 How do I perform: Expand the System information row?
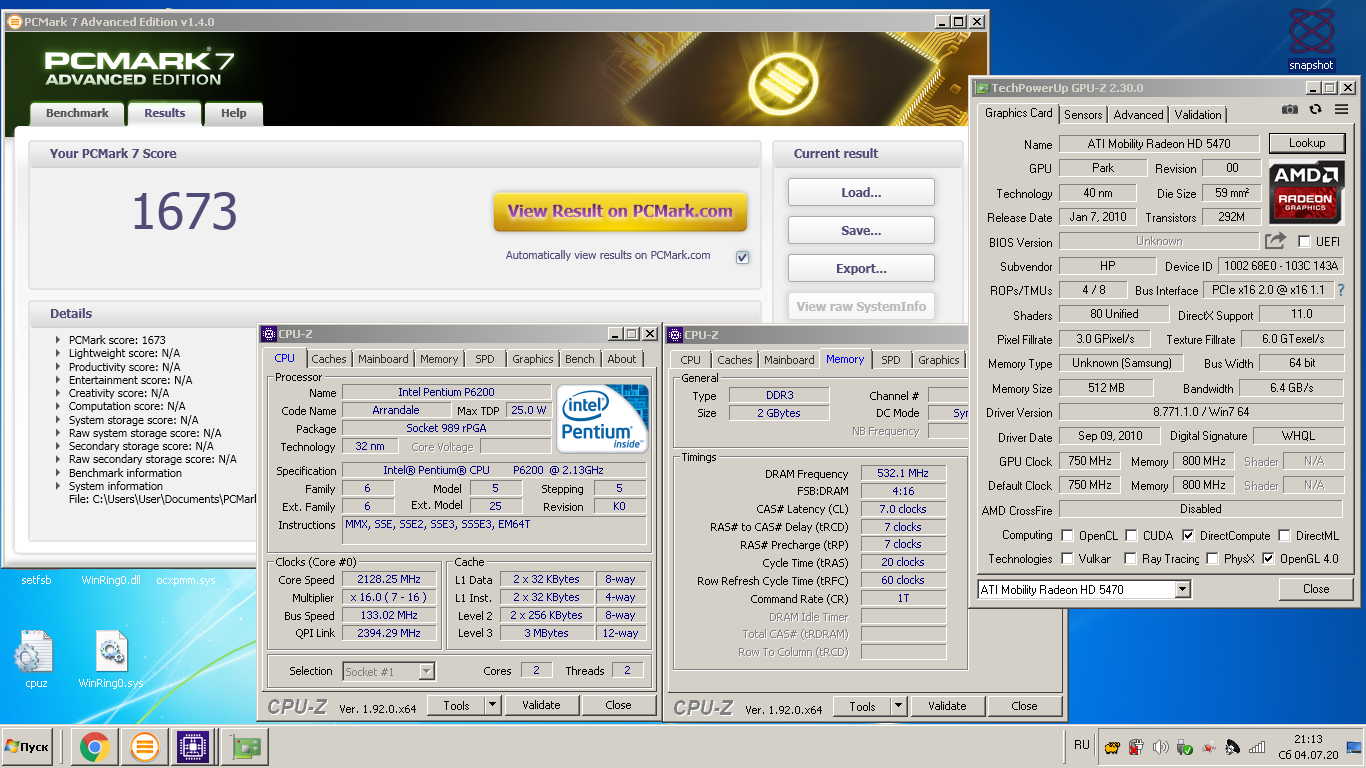tap(58, 486)
